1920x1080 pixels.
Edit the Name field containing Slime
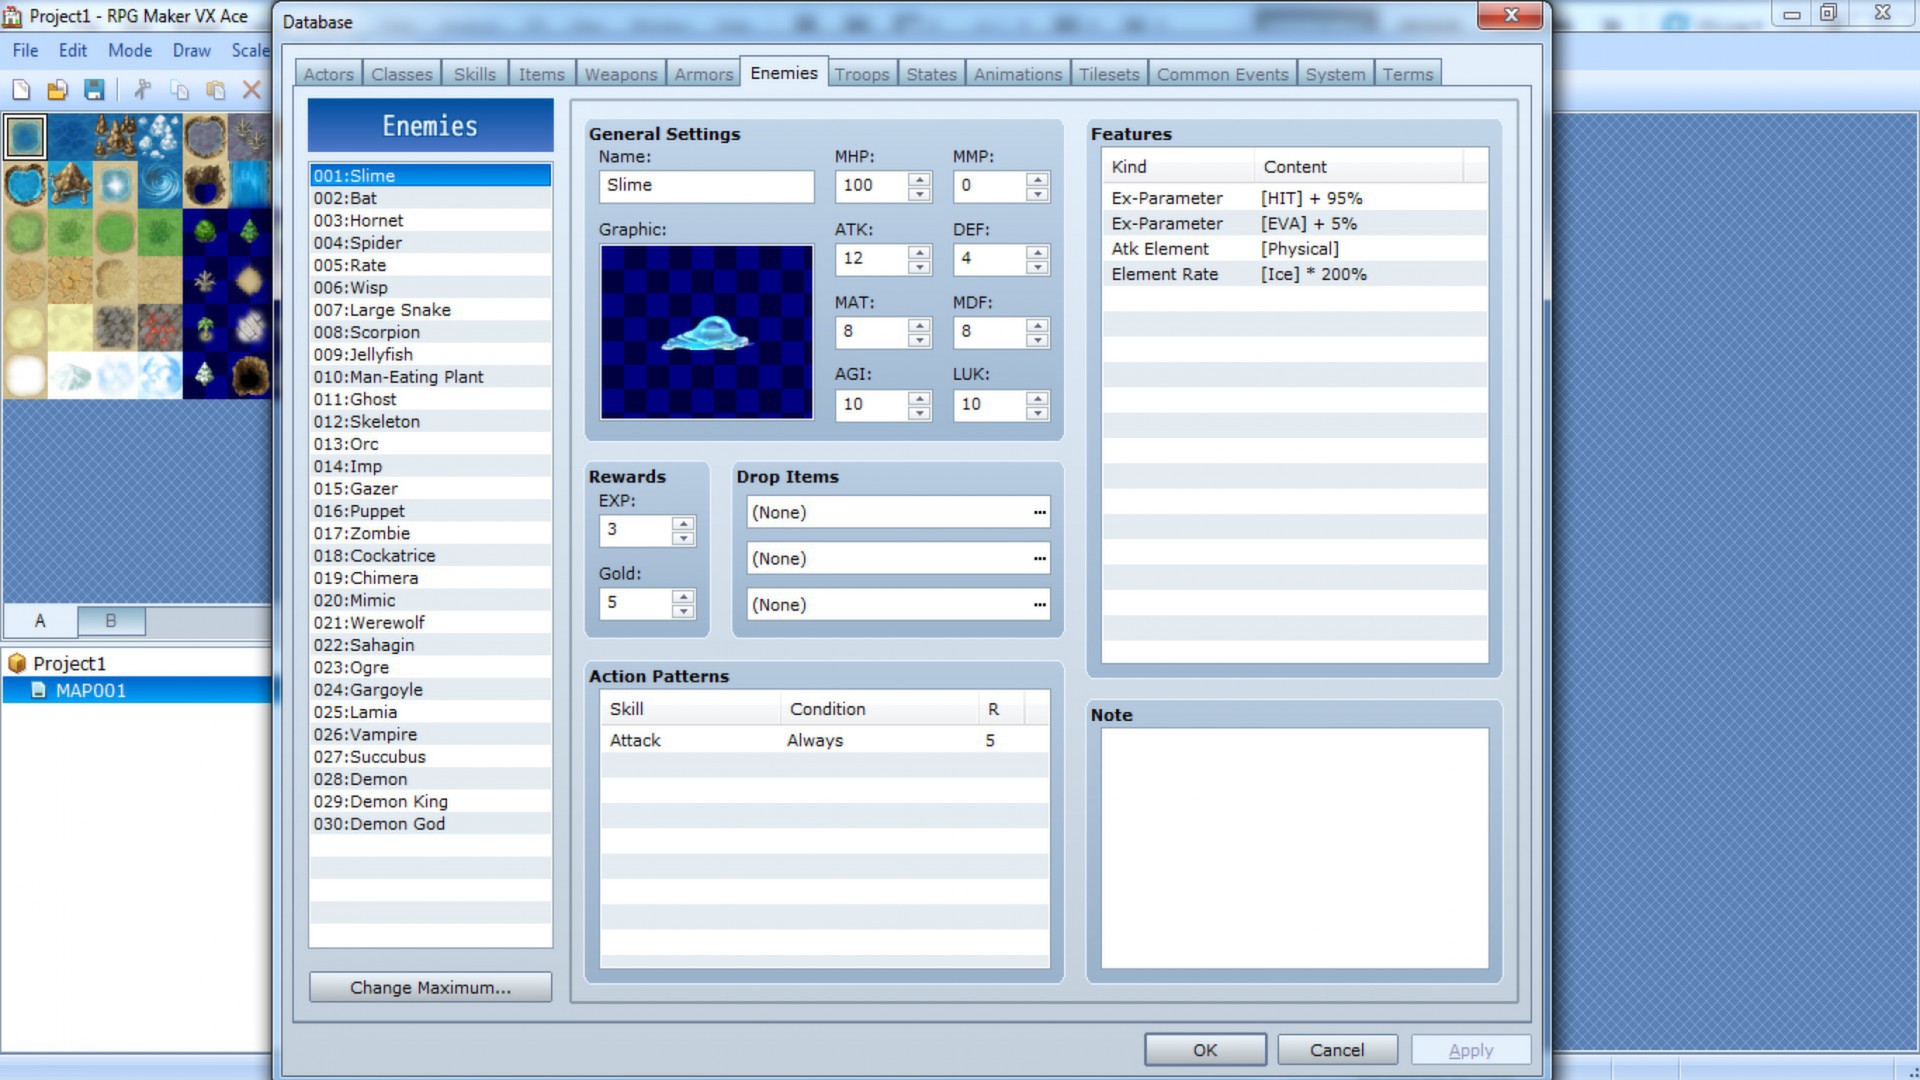click(x=705, y=185)
